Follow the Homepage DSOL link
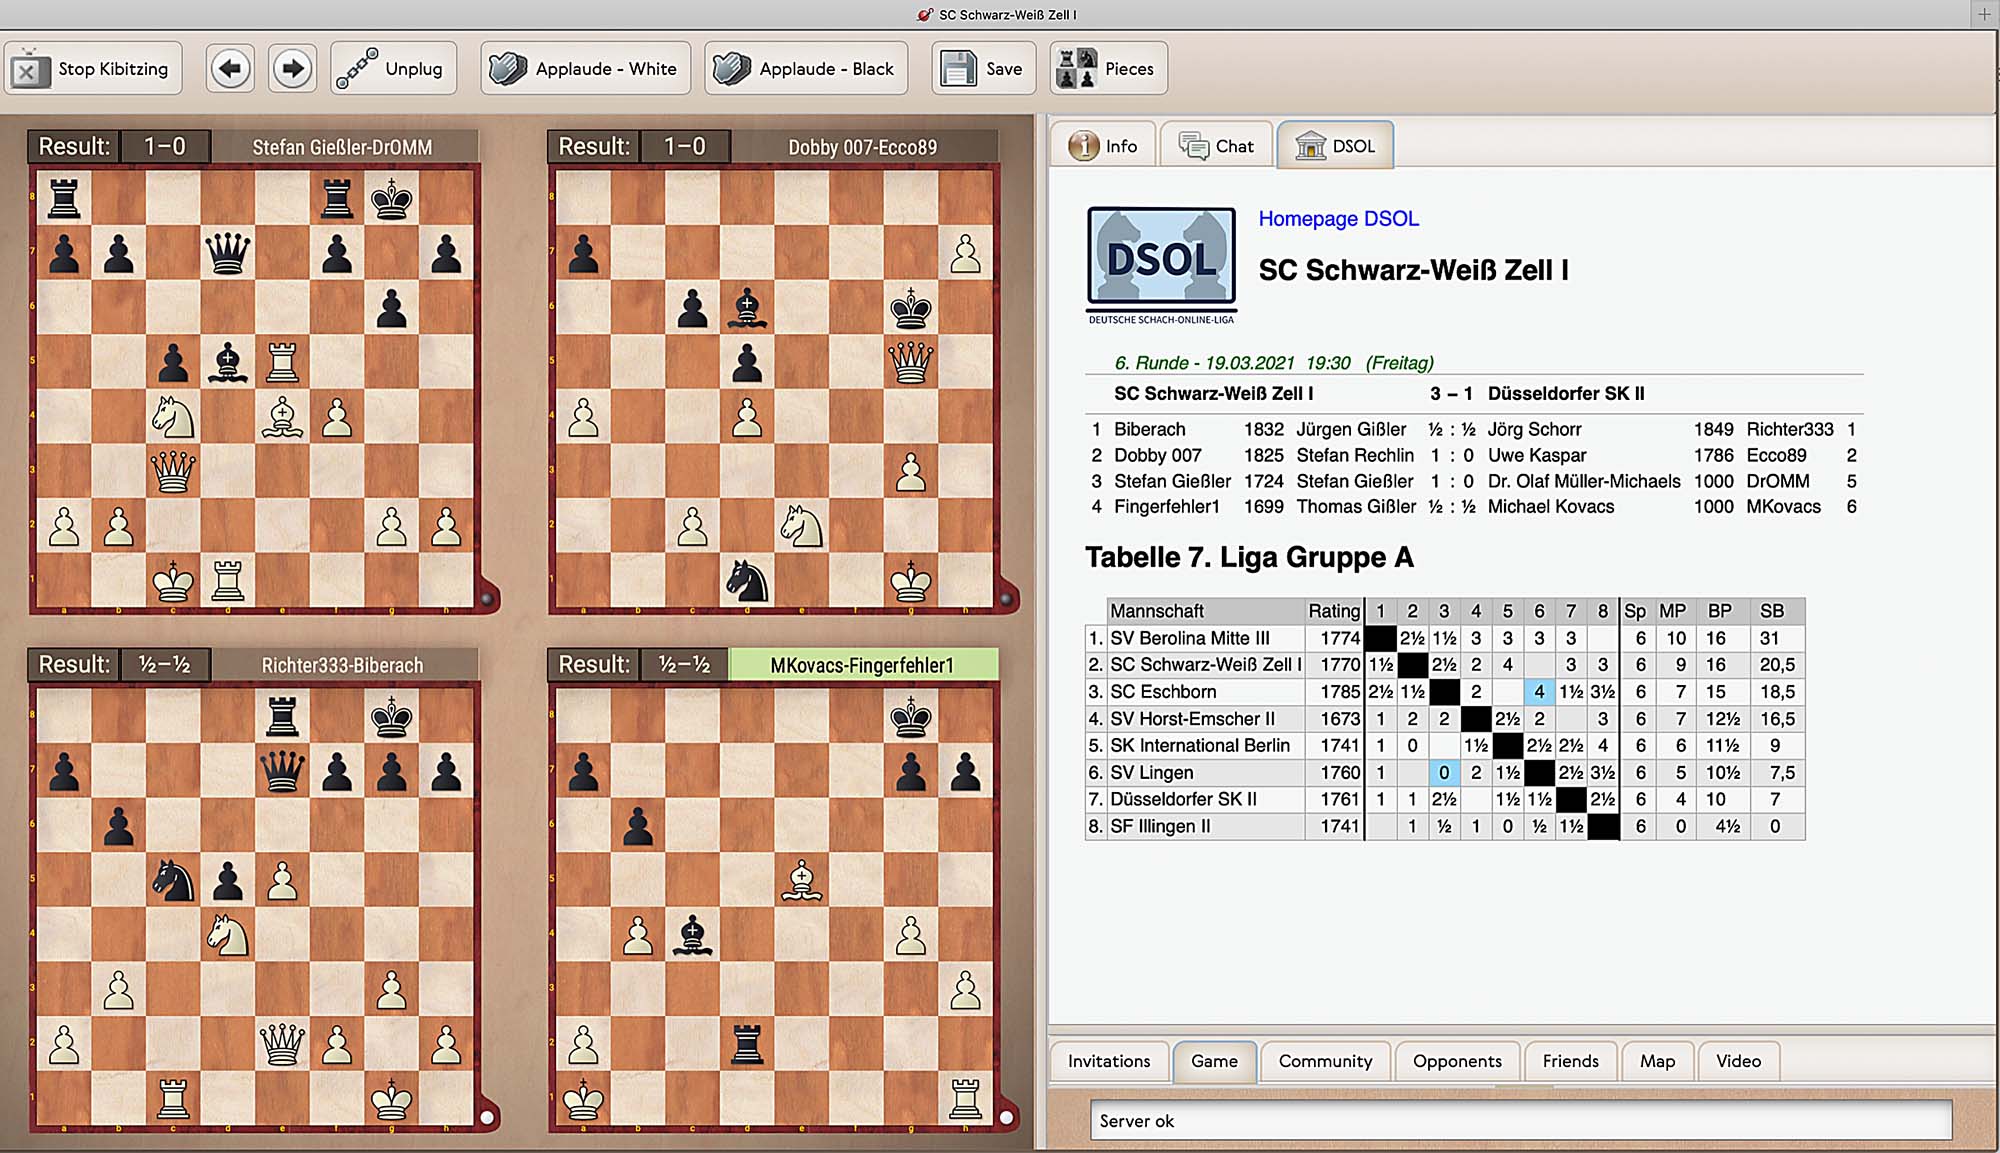 pos(1338,219)
